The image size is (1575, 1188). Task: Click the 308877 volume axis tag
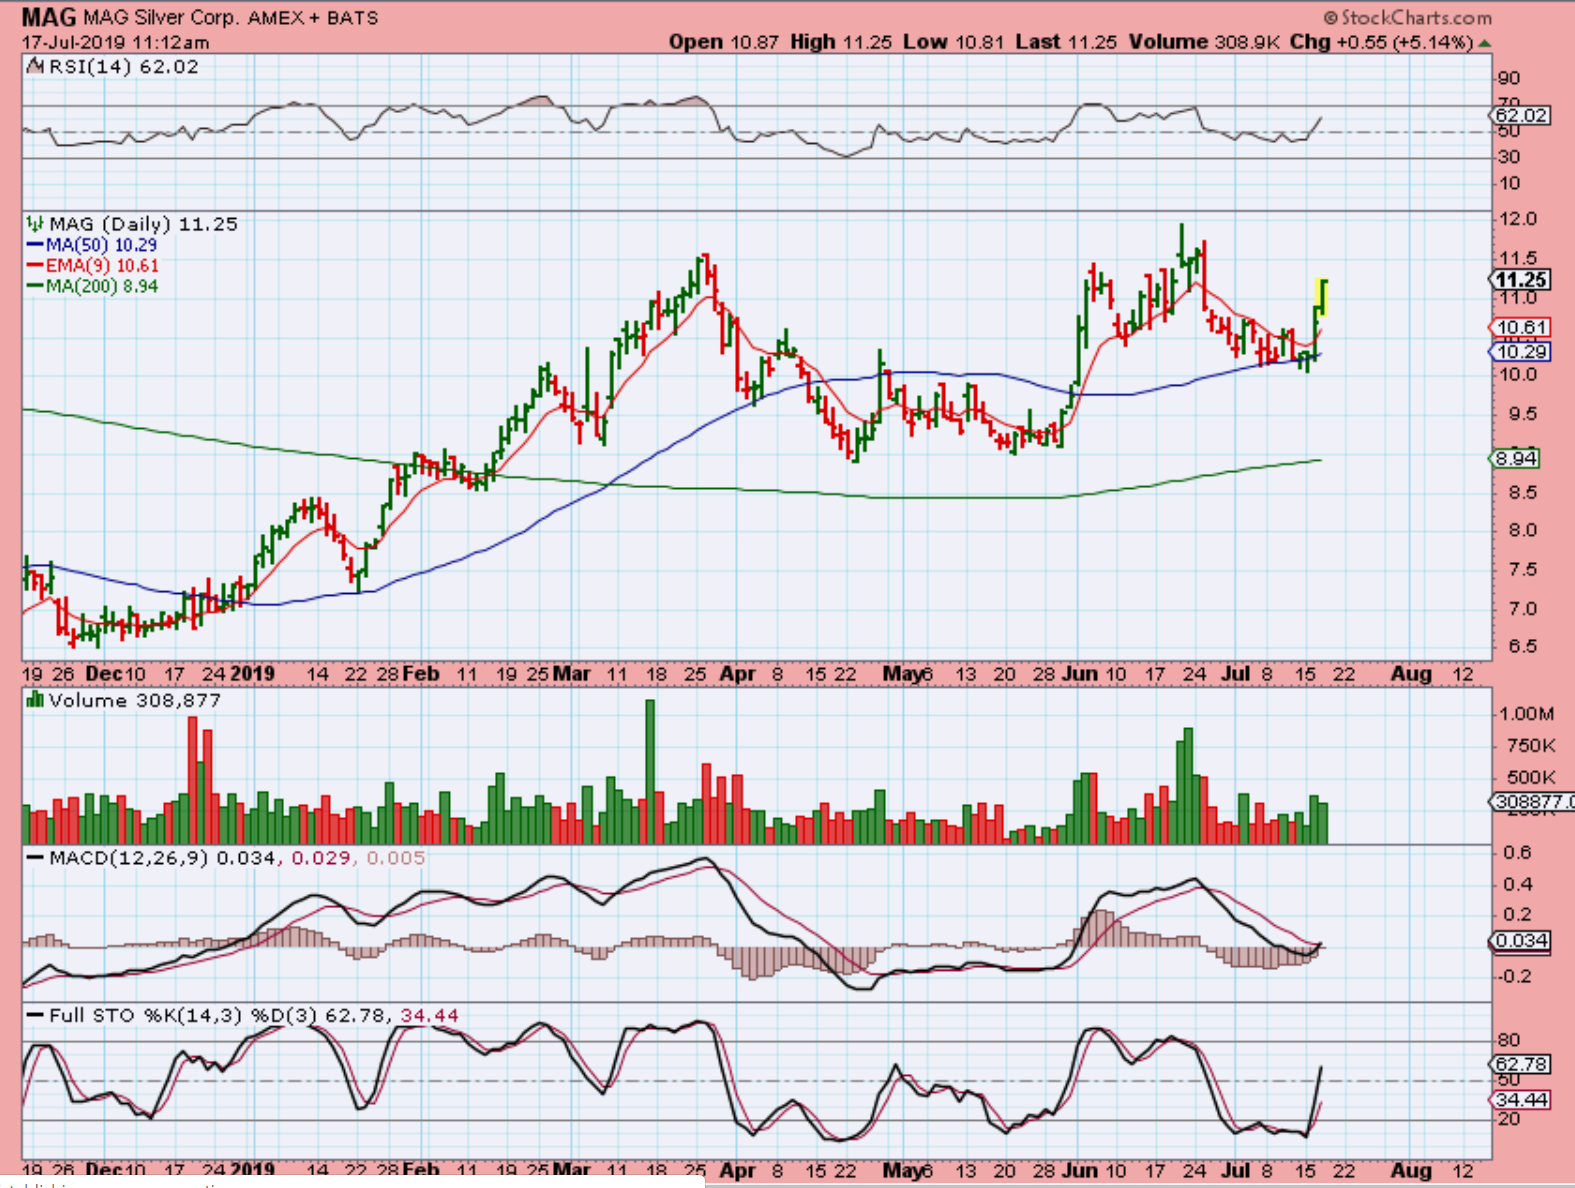[x=1533, y=801]
